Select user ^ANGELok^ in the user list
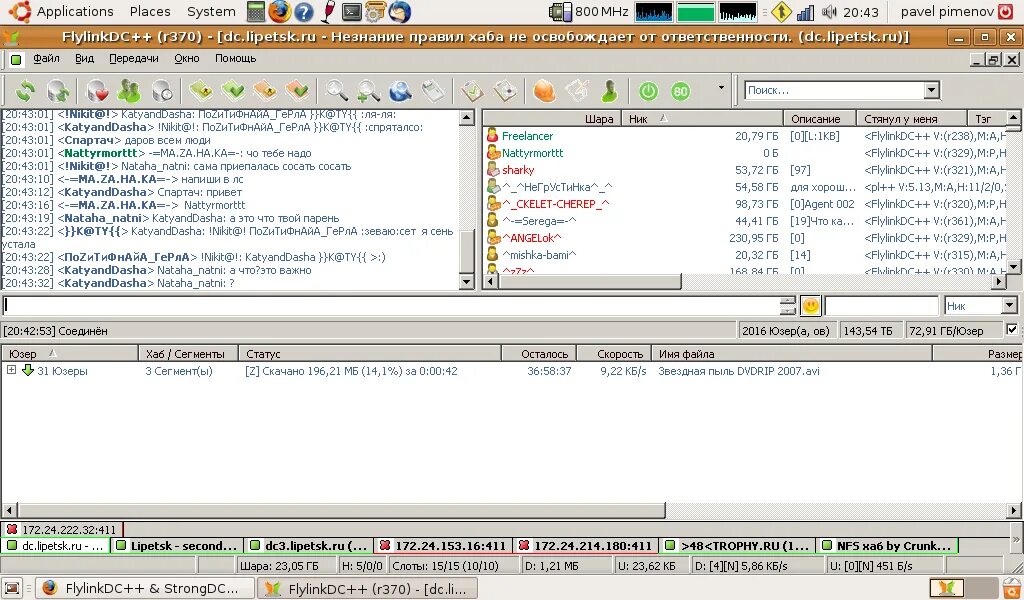Image resolution: width=1024 pixels, height=600 pixels. (531, 238)
